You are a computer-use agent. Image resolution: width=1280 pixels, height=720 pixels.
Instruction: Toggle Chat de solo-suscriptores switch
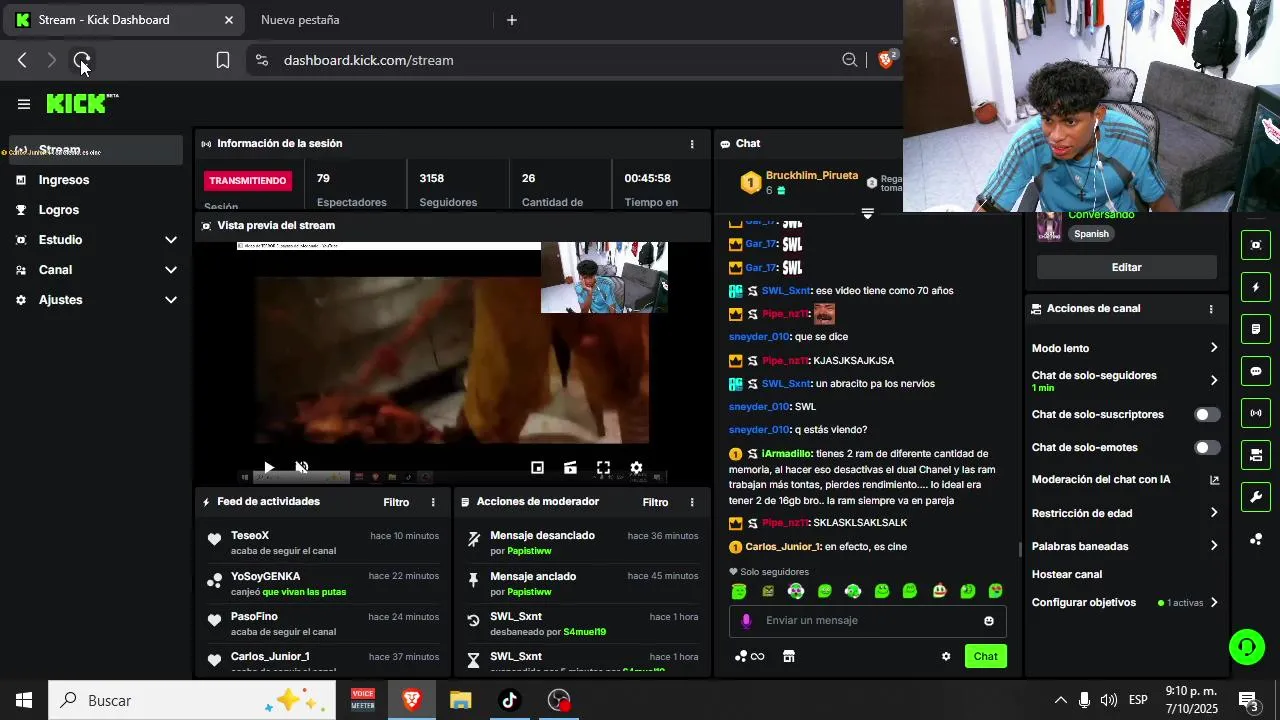(1207, 415)
